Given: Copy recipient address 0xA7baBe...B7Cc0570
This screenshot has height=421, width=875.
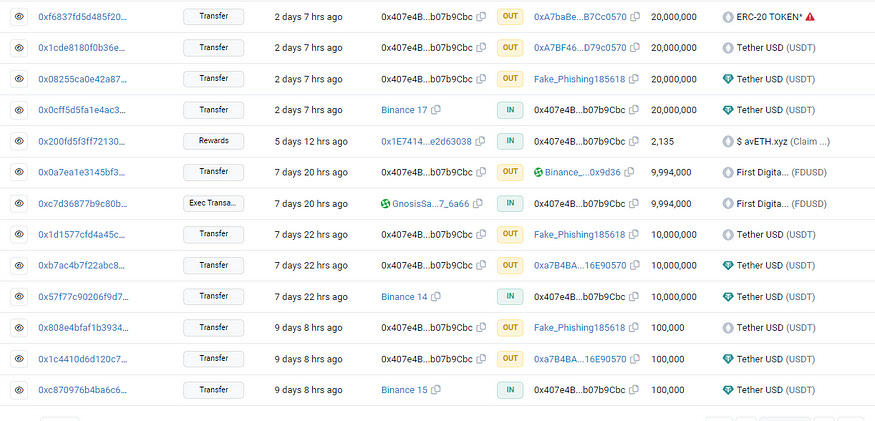Looking at the screenshot, I should [x=635, y=17].
